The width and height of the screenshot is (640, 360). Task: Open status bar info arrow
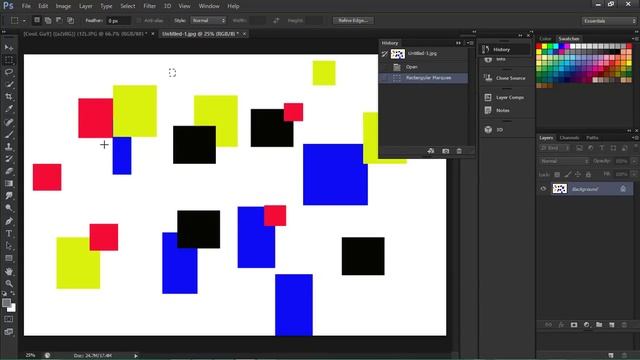click(136, 356)
